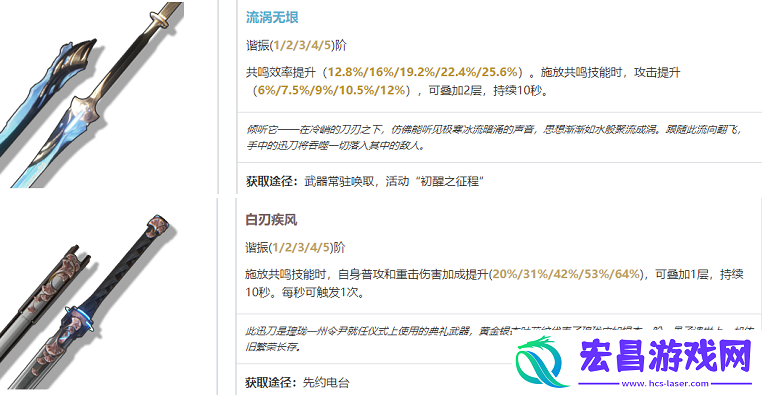The image size is (762, 395).
Task: Click the text 可叠加2层，持续10秒
Action: (487, 90)
